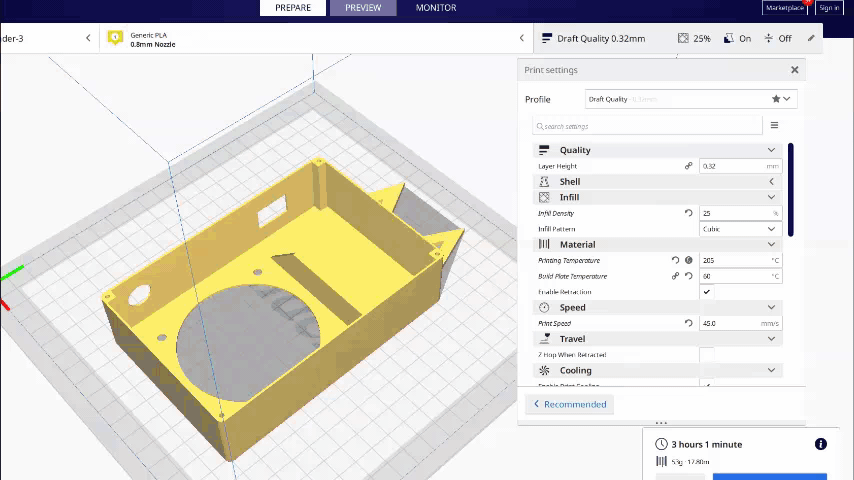Switch to the PREPARE stage tab
This screenshot has height=480, width=854.
(293, 8)
